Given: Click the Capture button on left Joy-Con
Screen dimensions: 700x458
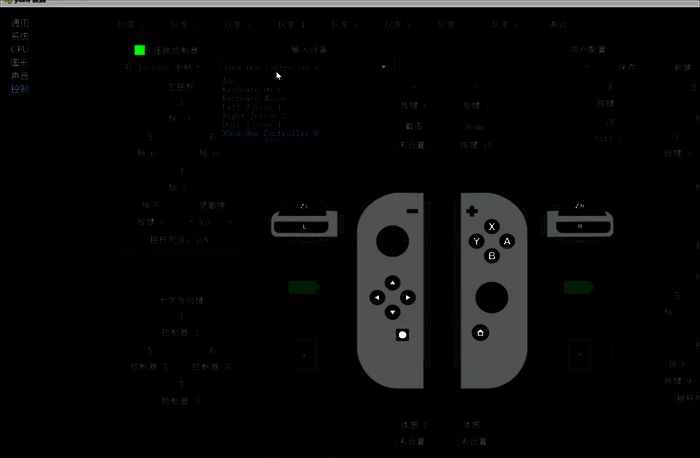Looking at the screenshot, I should pos(401,334).
